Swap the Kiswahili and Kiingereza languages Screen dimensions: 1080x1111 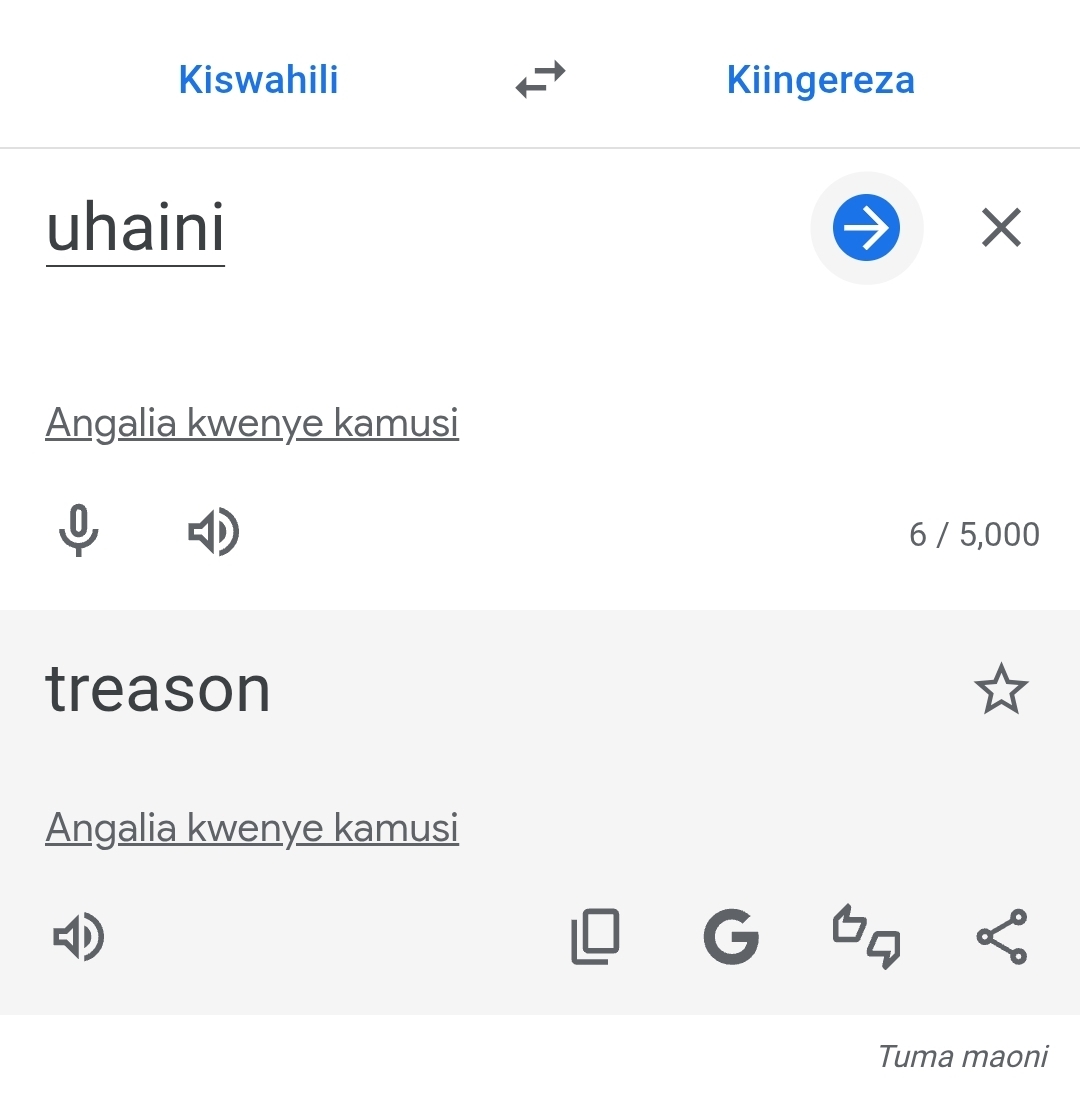point(540,80)
